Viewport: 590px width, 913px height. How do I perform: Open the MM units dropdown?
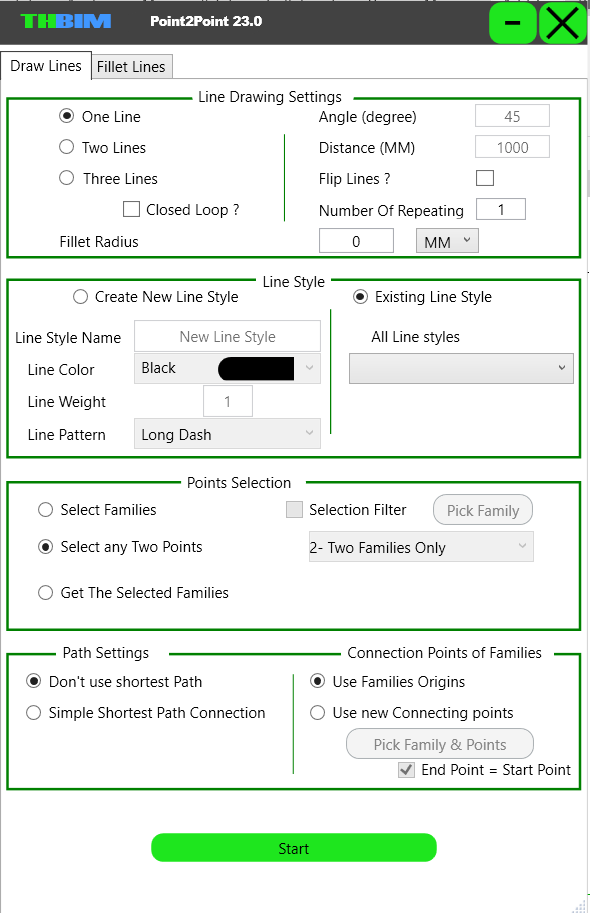(x=447, y=241)
